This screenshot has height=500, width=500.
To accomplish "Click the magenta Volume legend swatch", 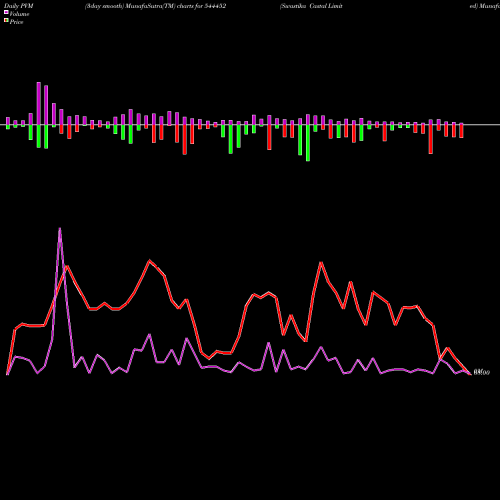I will click(6, 12).
